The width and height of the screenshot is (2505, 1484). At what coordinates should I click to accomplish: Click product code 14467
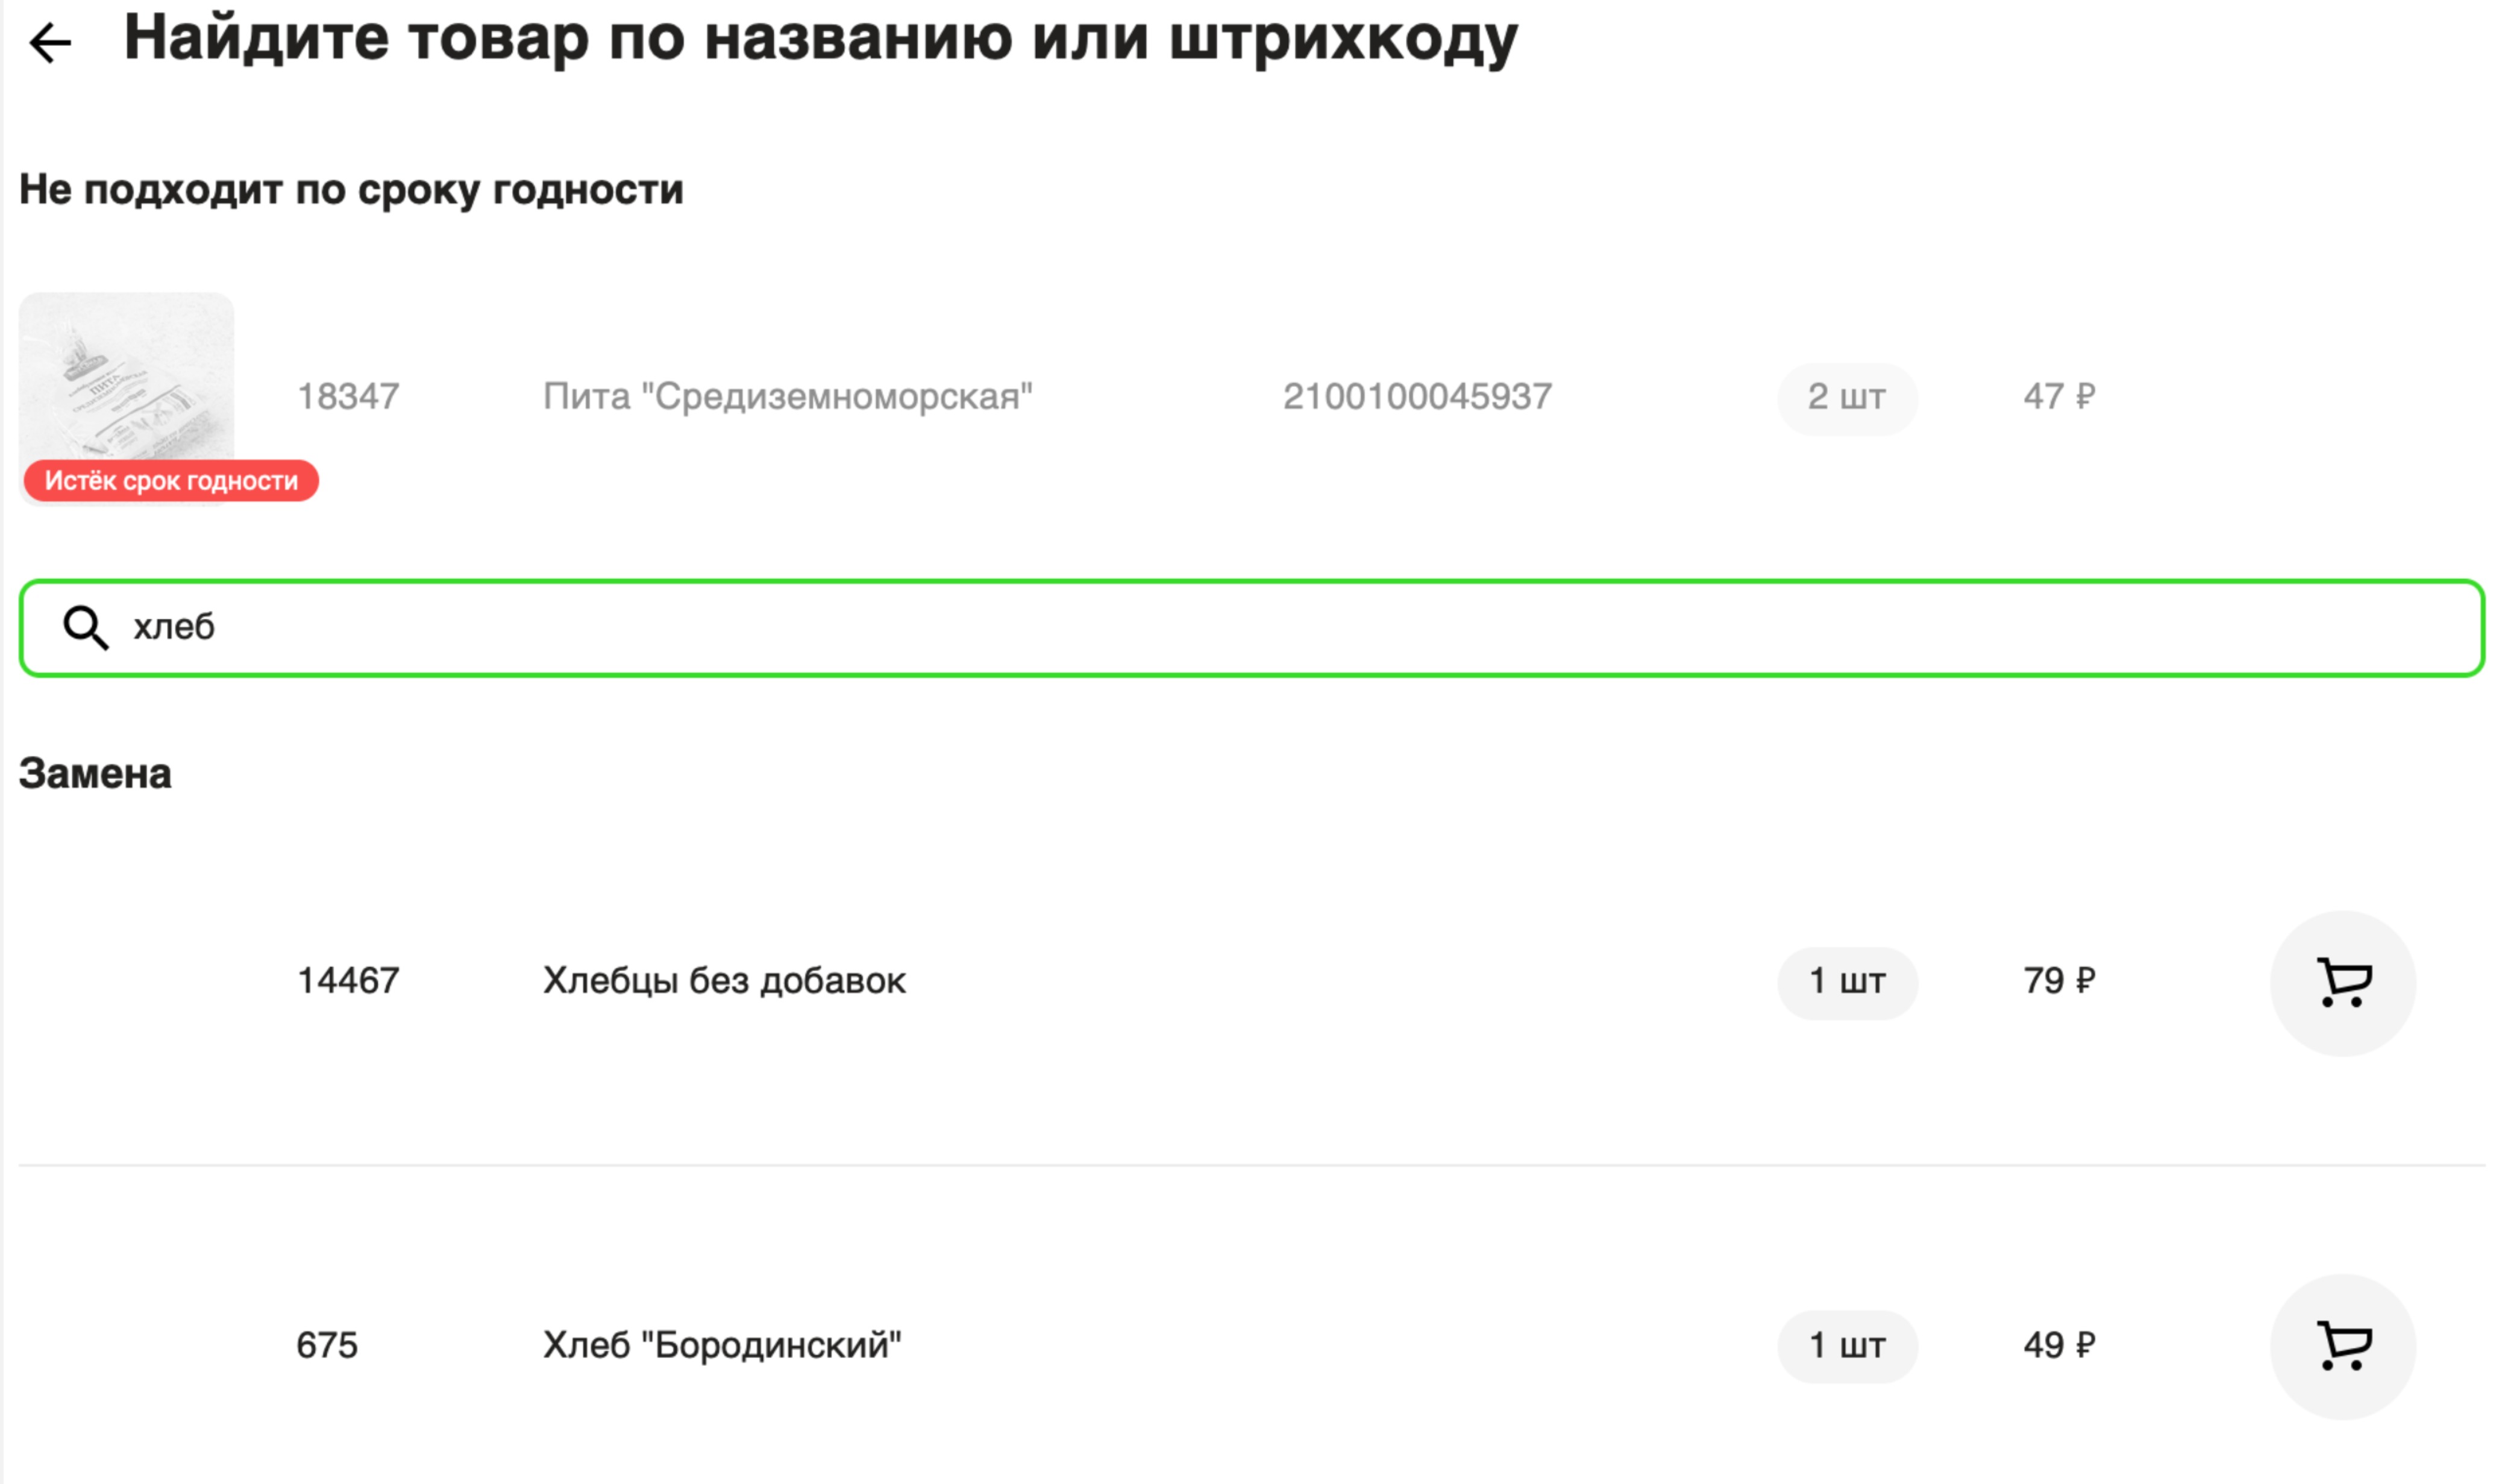pos(348,981)
